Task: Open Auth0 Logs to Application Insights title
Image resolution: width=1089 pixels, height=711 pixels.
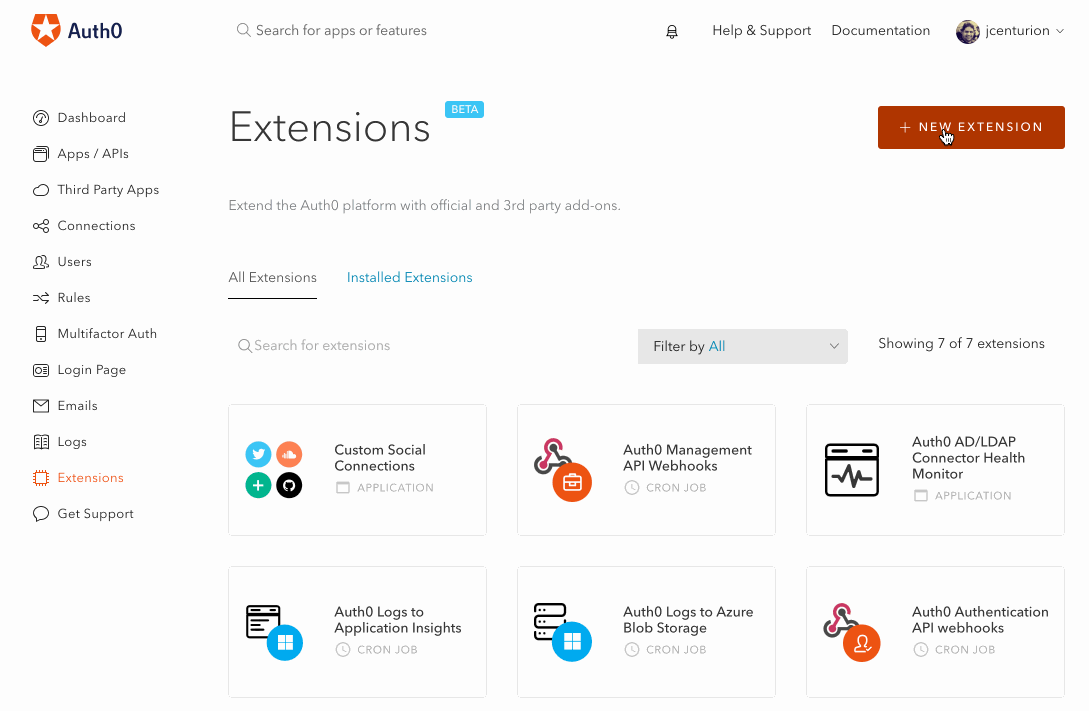Action: [x=398, y=620]
